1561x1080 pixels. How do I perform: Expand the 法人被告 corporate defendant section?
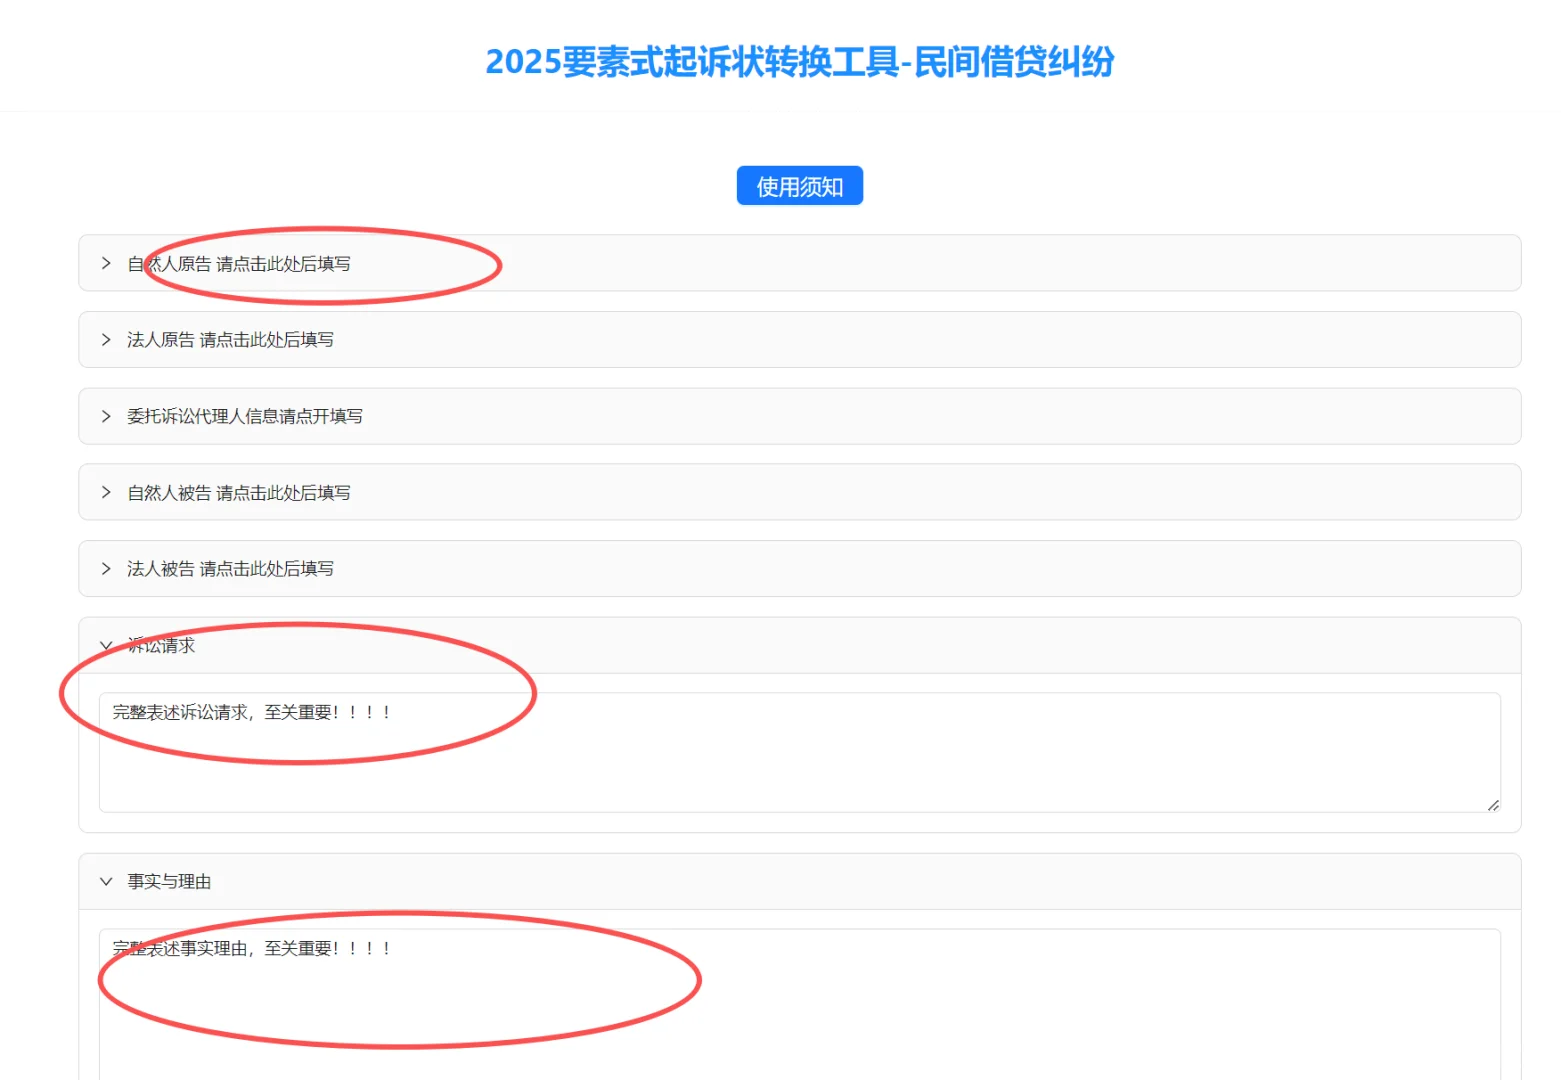click(231, 568)
